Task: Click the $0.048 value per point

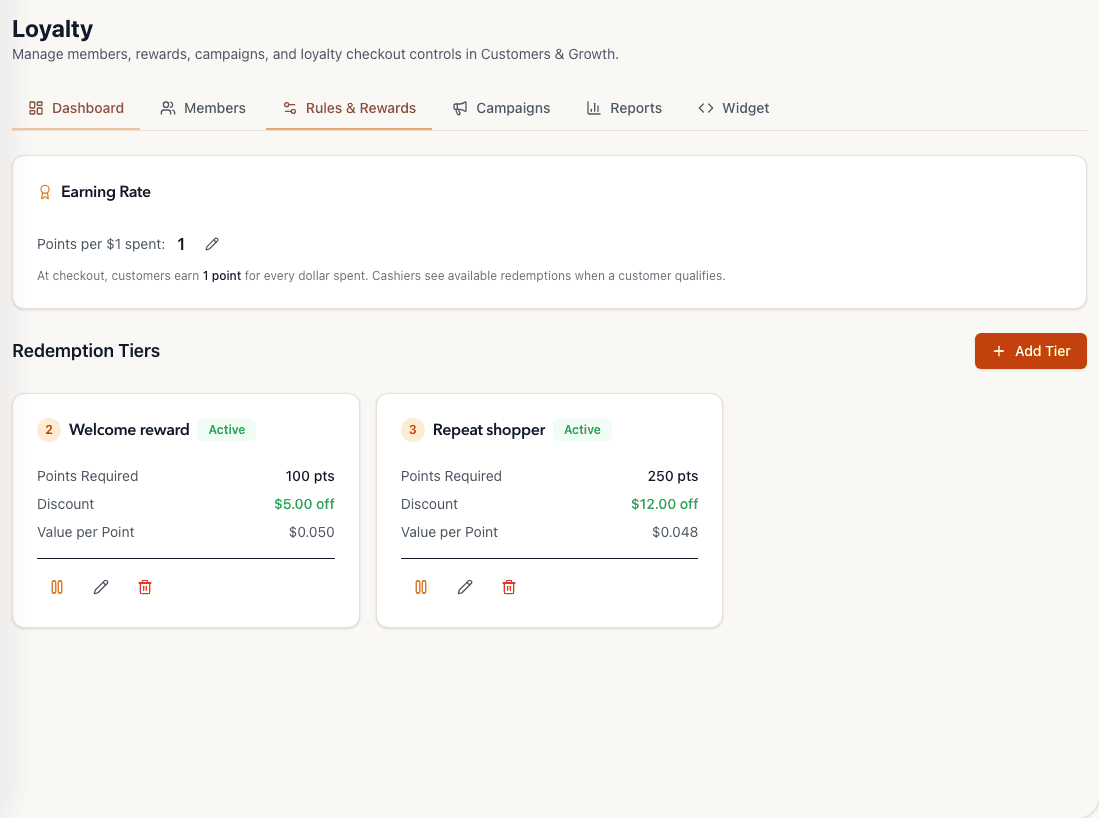Action: (675, 532)
